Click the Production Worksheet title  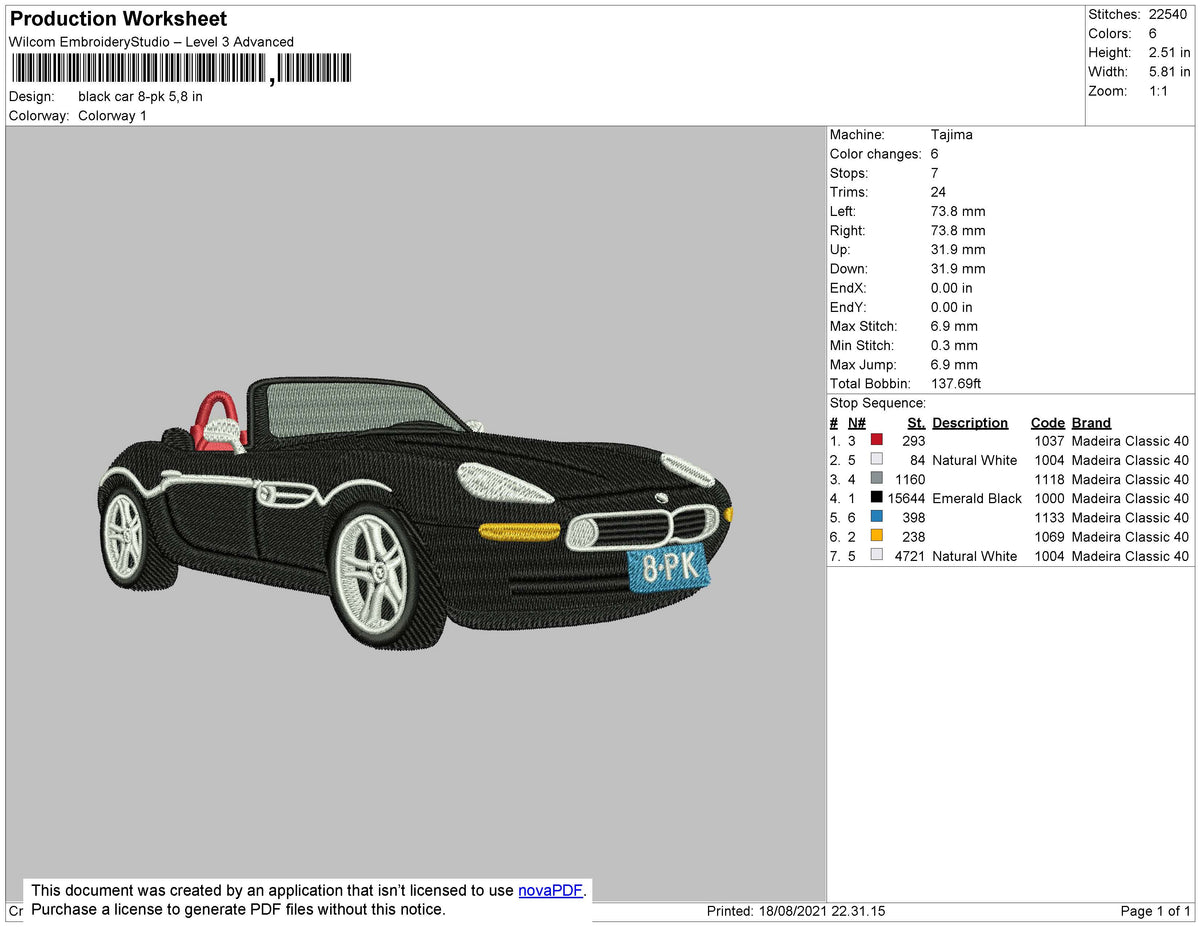point(118,18)
